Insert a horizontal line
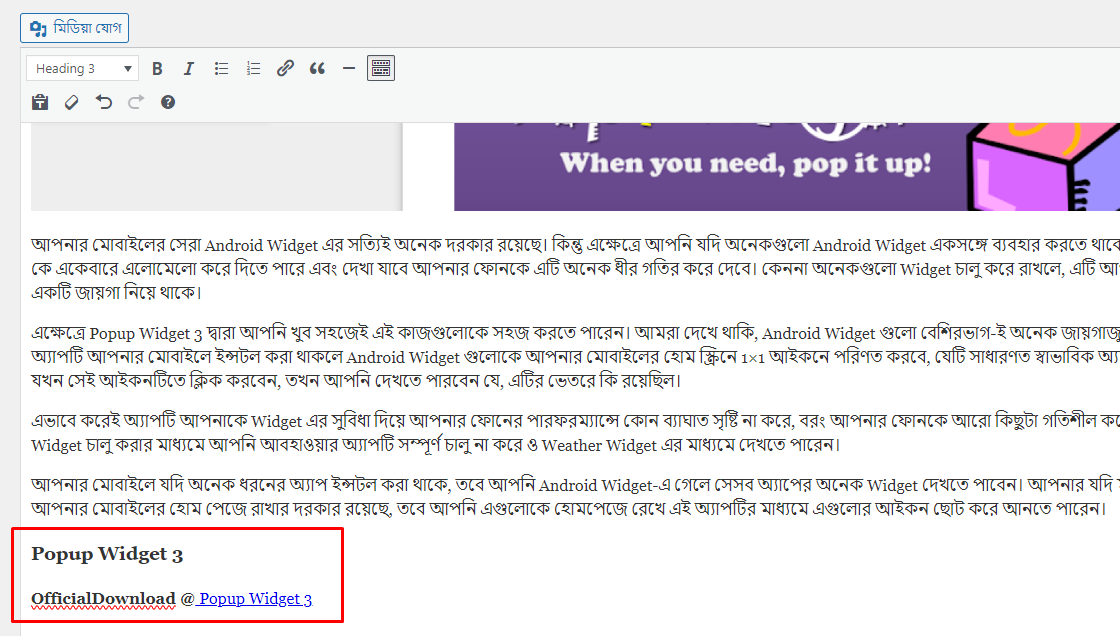 (348, 67)
